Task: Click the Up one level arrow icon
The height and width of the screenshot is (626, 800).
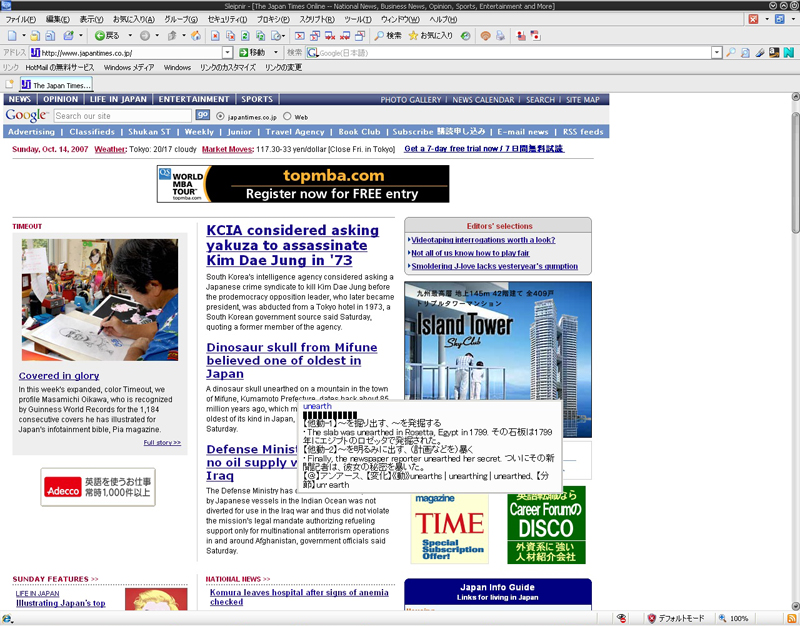Action: [172, 36]
